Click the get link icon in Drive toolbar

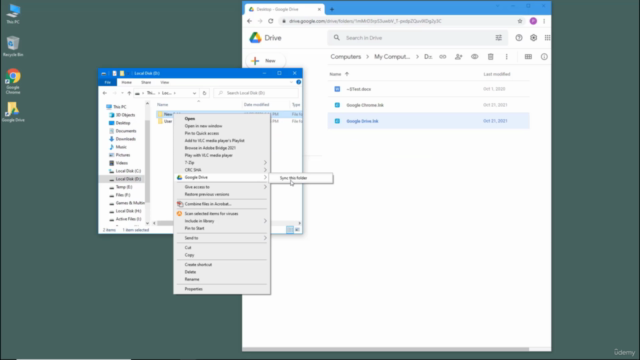(442, 57)
